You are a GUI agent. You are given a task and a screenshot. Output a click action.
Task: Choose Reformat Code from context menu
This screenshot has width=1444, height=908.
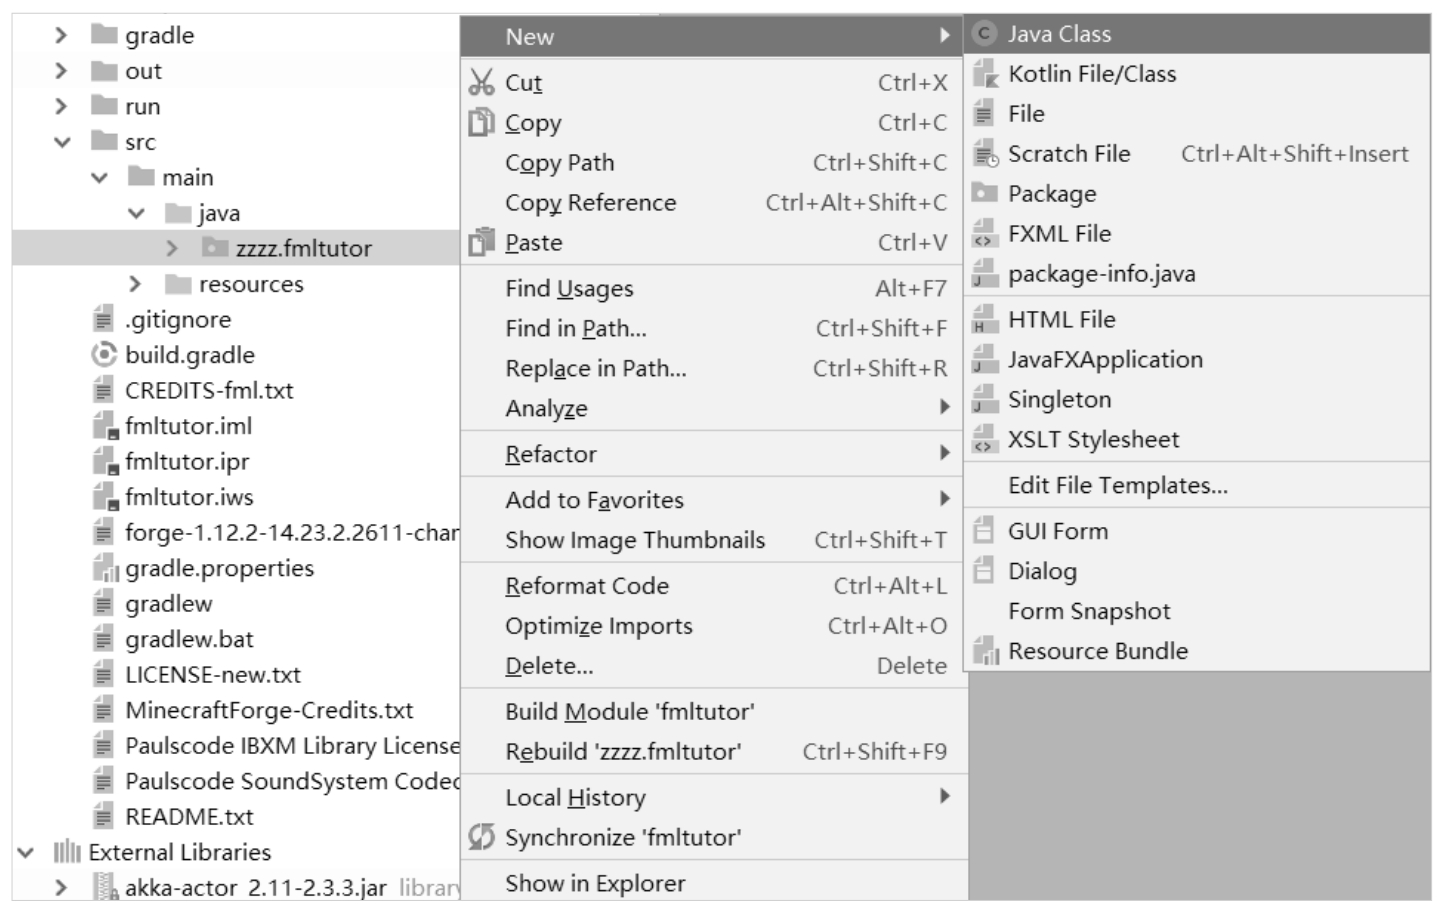[587, 586]
